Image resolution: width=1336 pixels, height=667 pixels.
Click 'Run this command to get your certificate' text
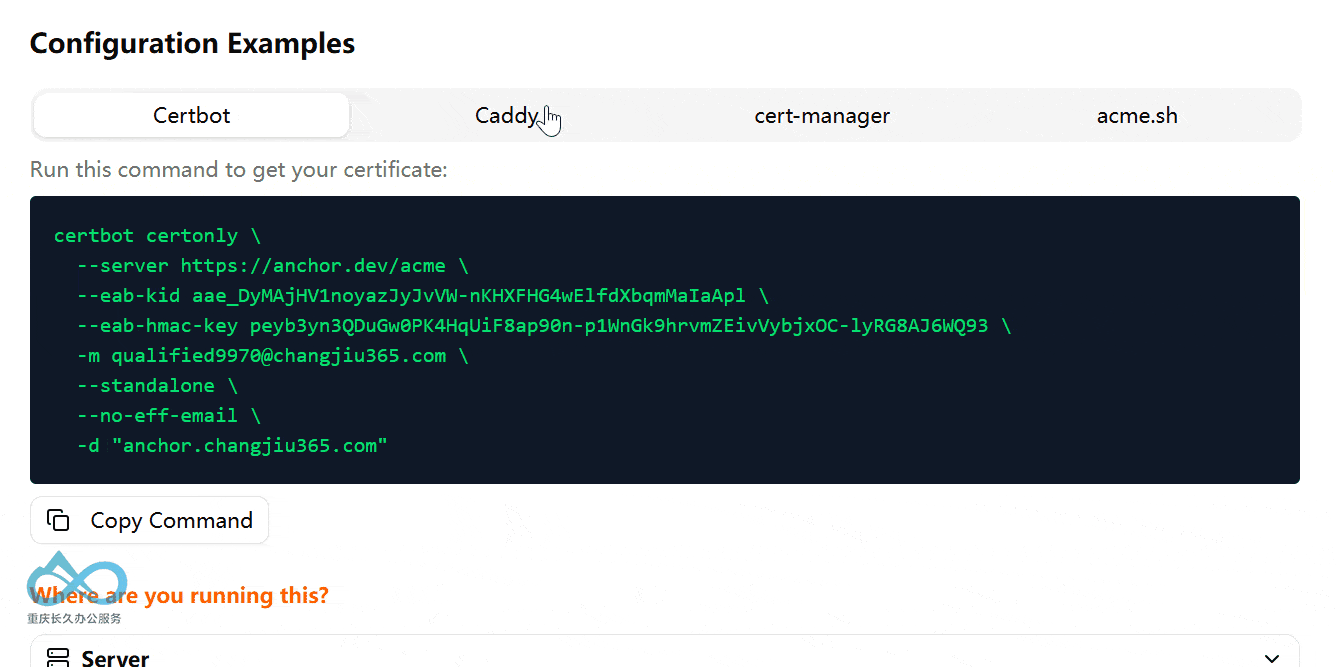tap(239, 170)
